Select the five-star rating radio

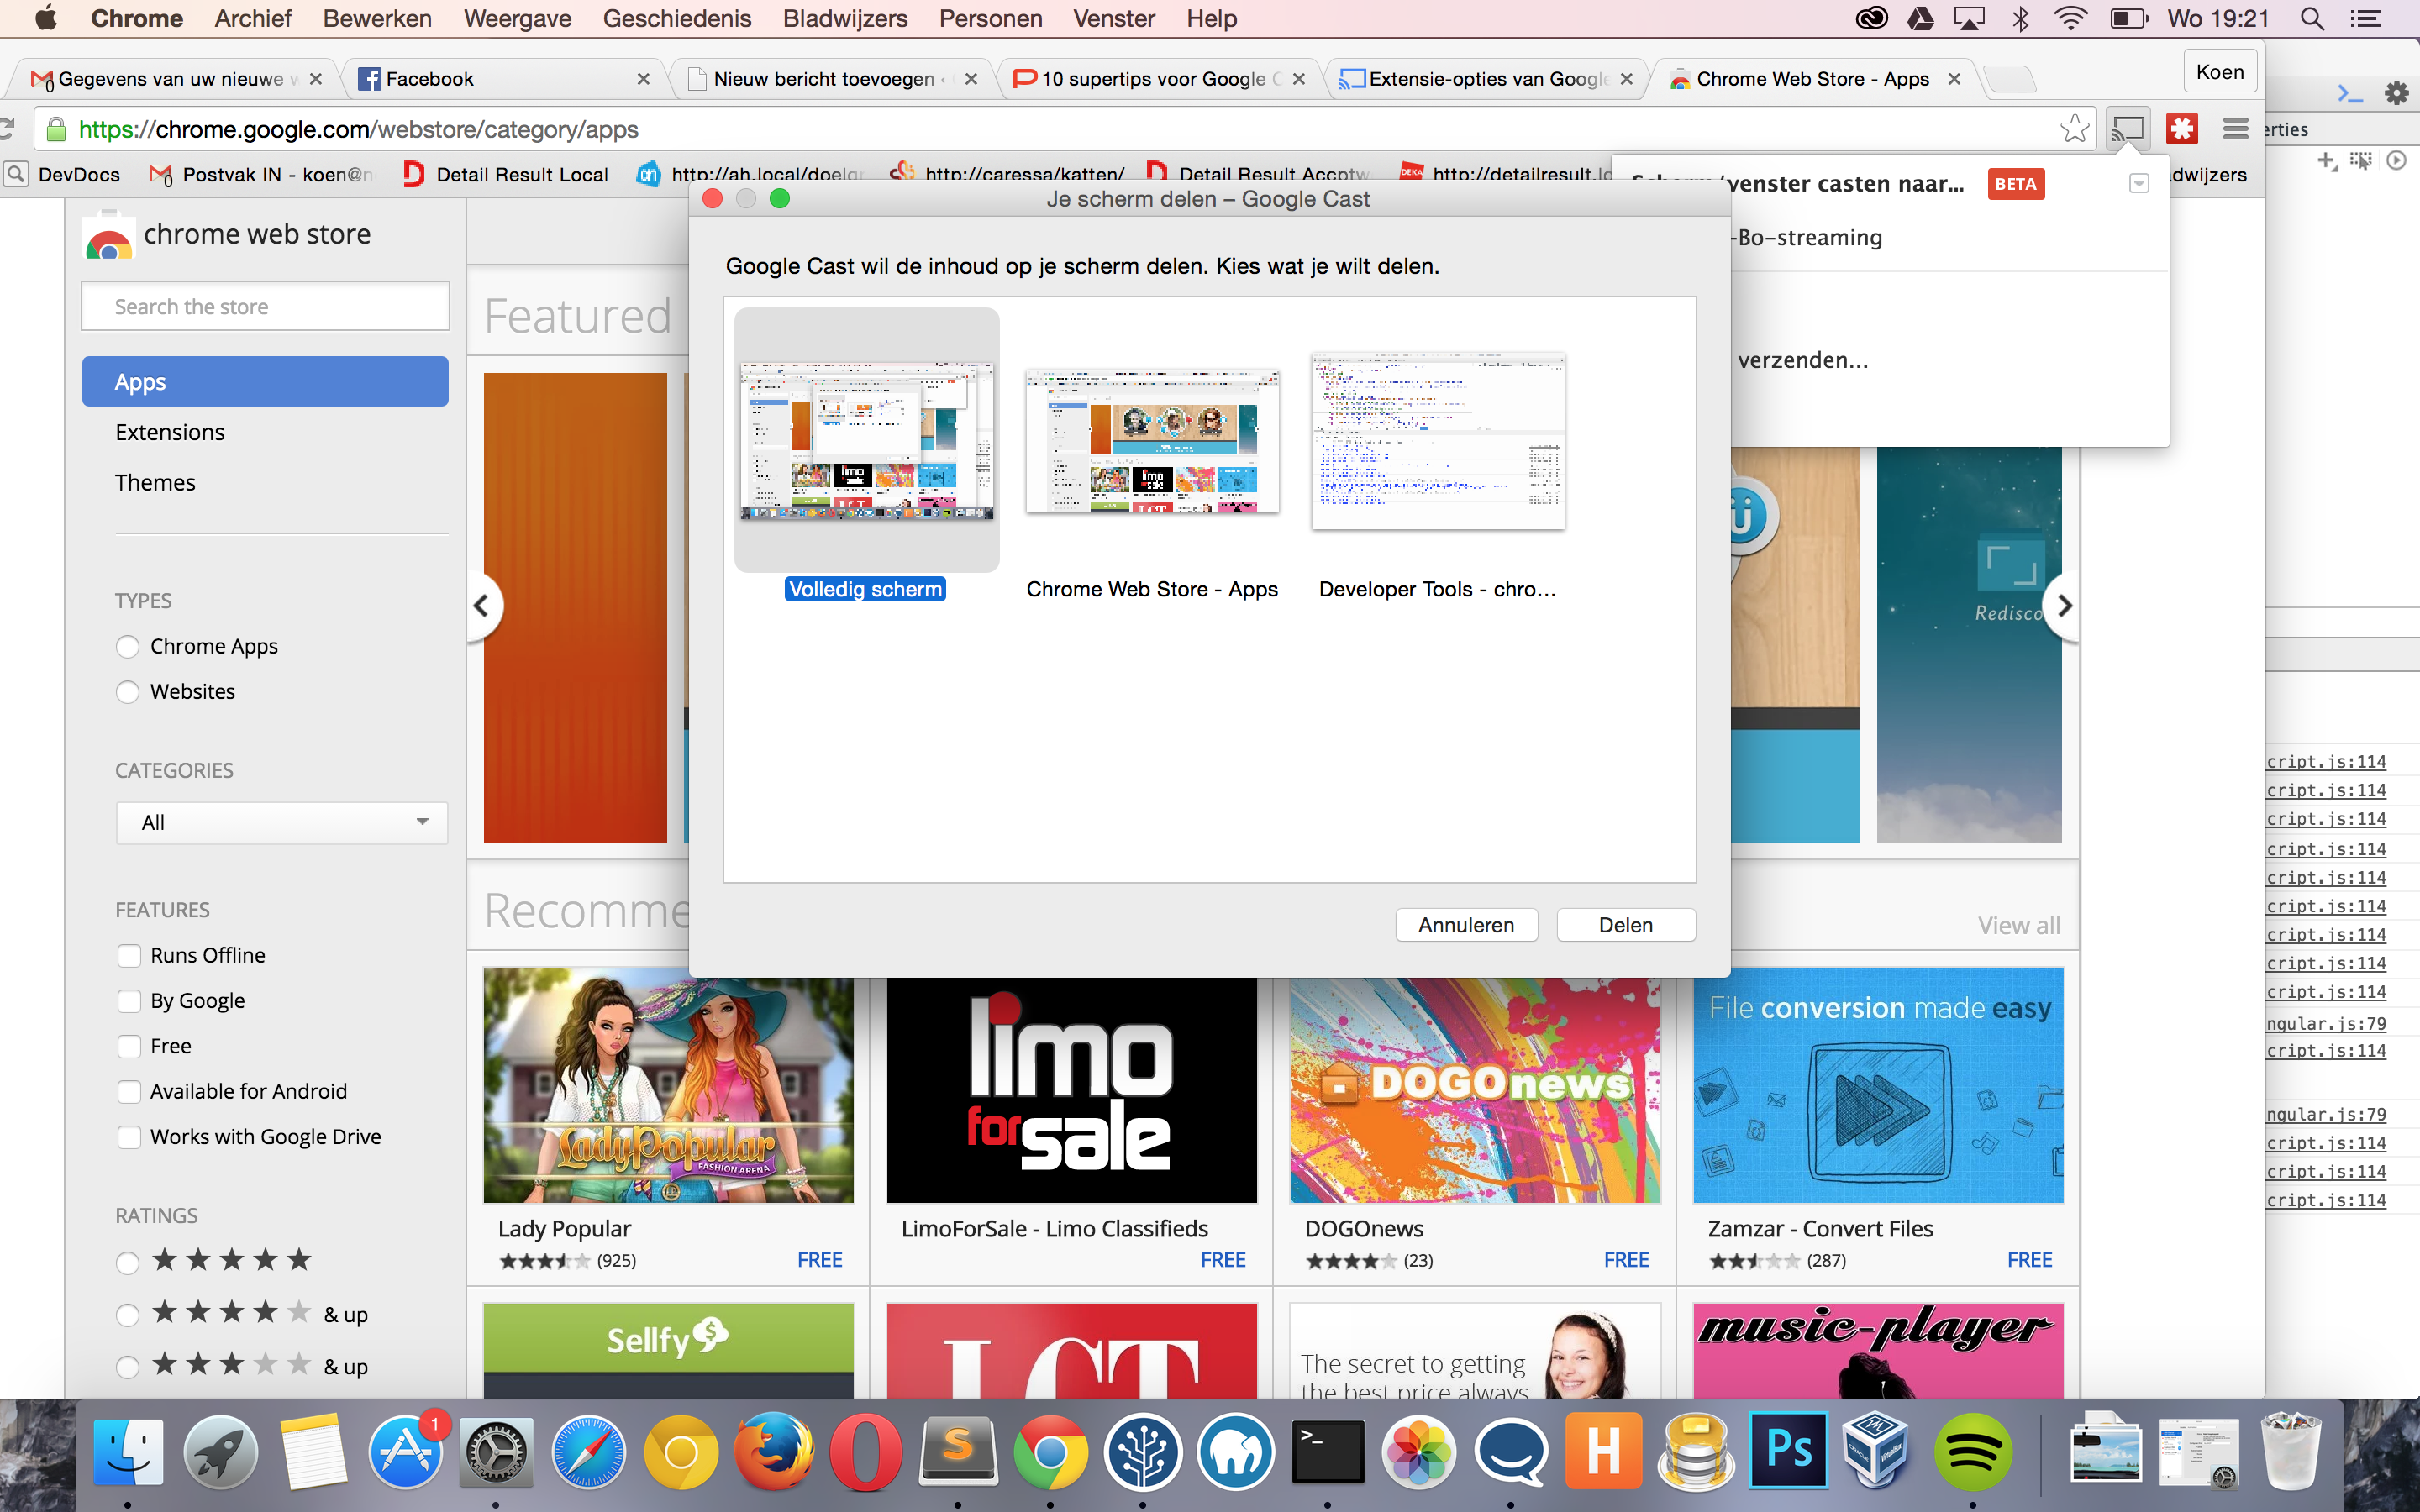pyautogui.click(x=127, y=1263)
